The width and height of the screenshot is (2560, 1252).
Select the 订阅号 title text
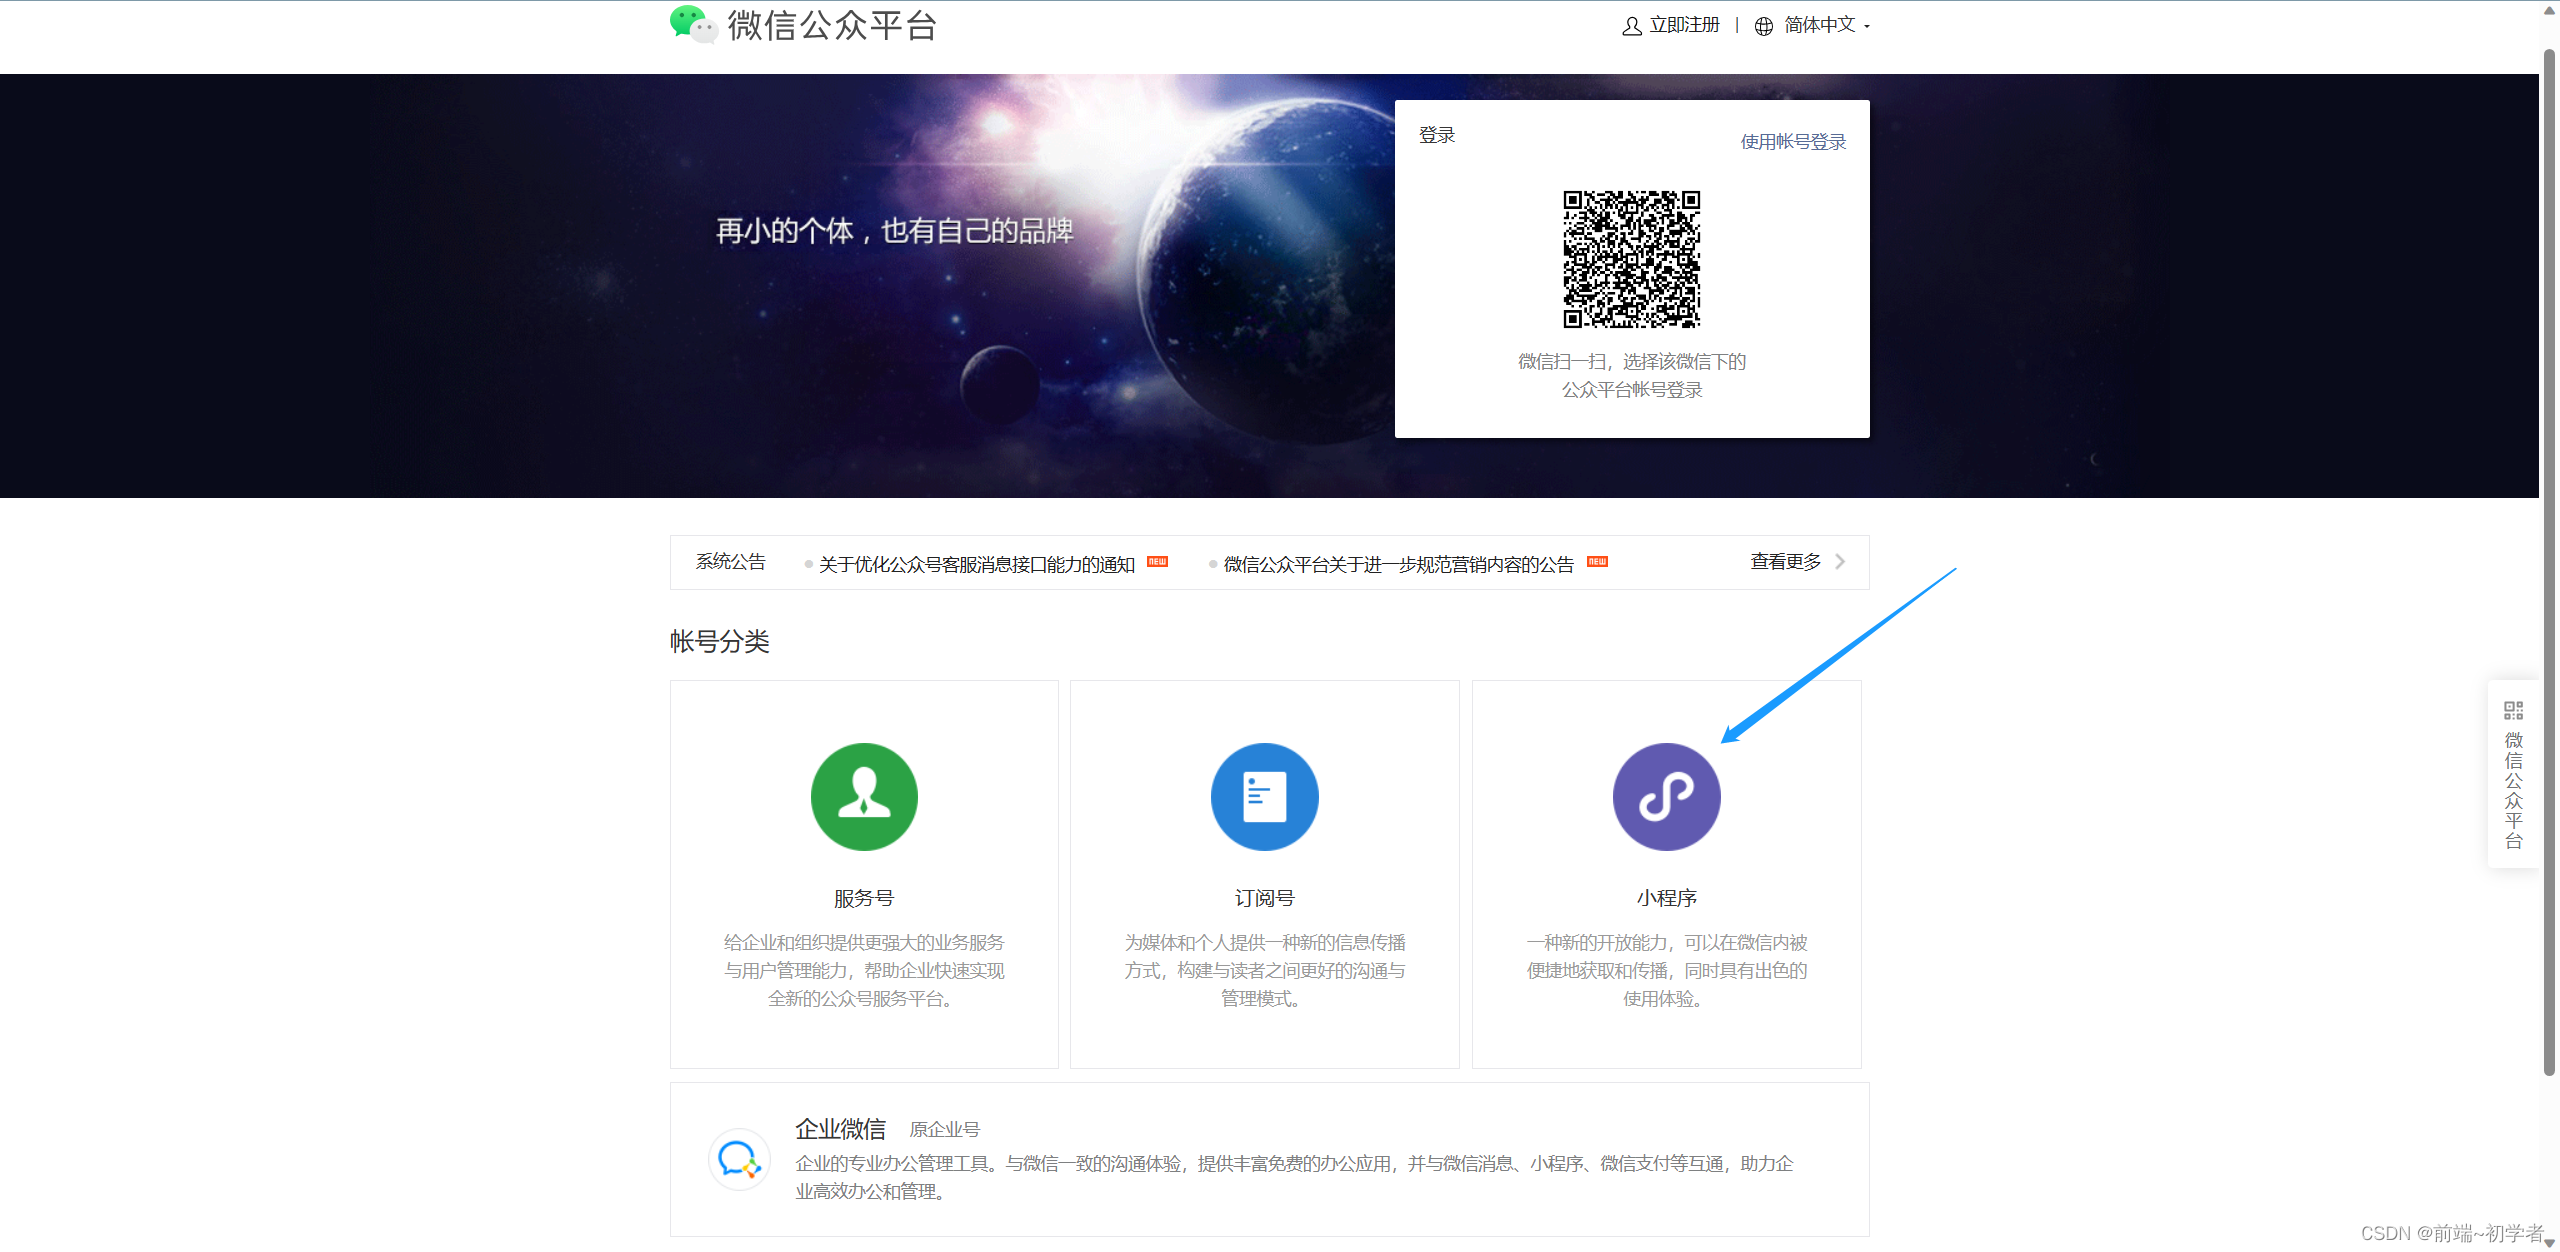click(1264, 898)
